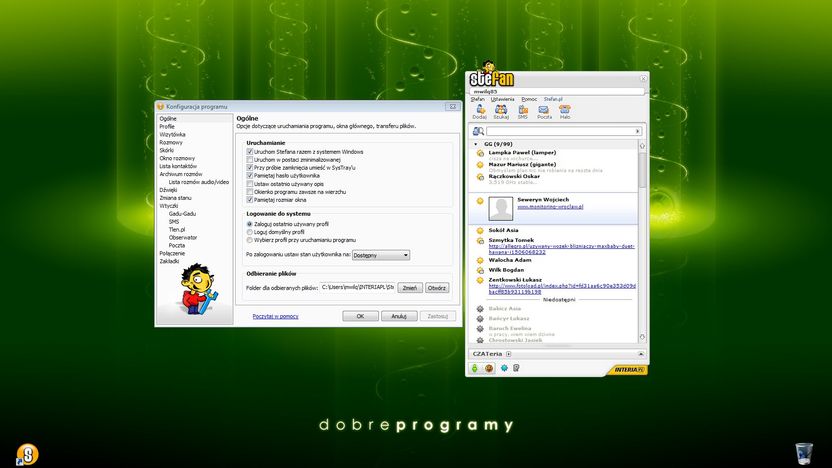Click the green status icon at window bottom
Viewport: 832px width, 468px height.
pos(475,368)
